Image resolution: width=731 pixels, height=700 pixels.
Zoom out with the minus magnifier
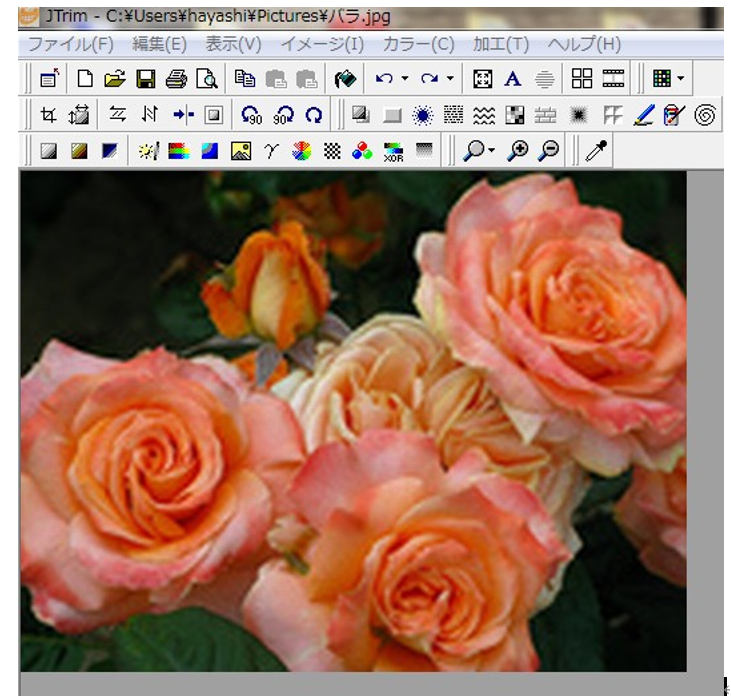pyautogui.click(x=549, y=151)
